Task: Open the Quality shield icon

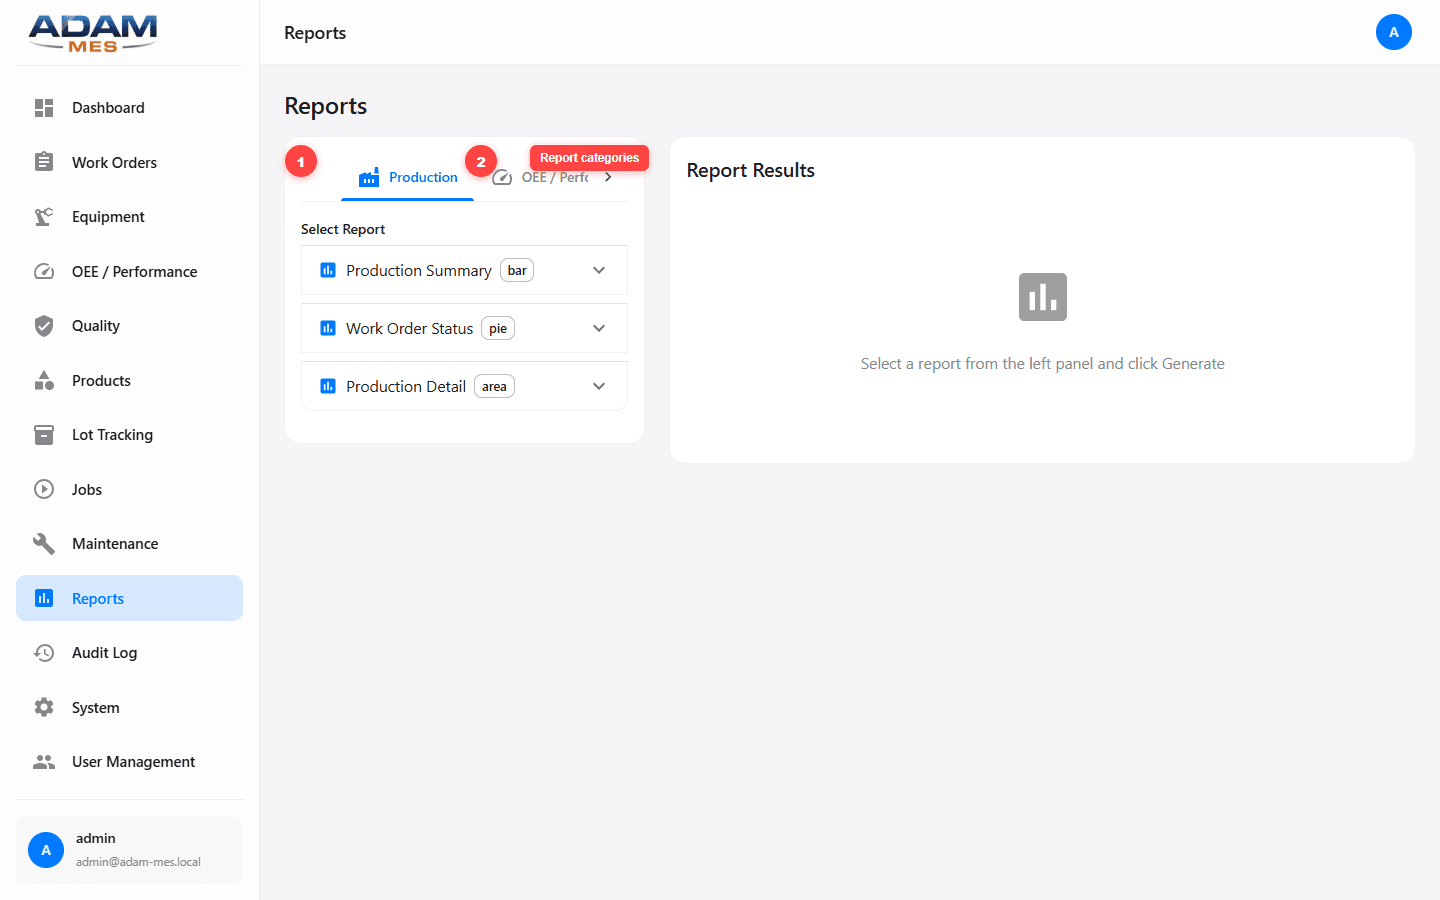Action: point(44,325)
